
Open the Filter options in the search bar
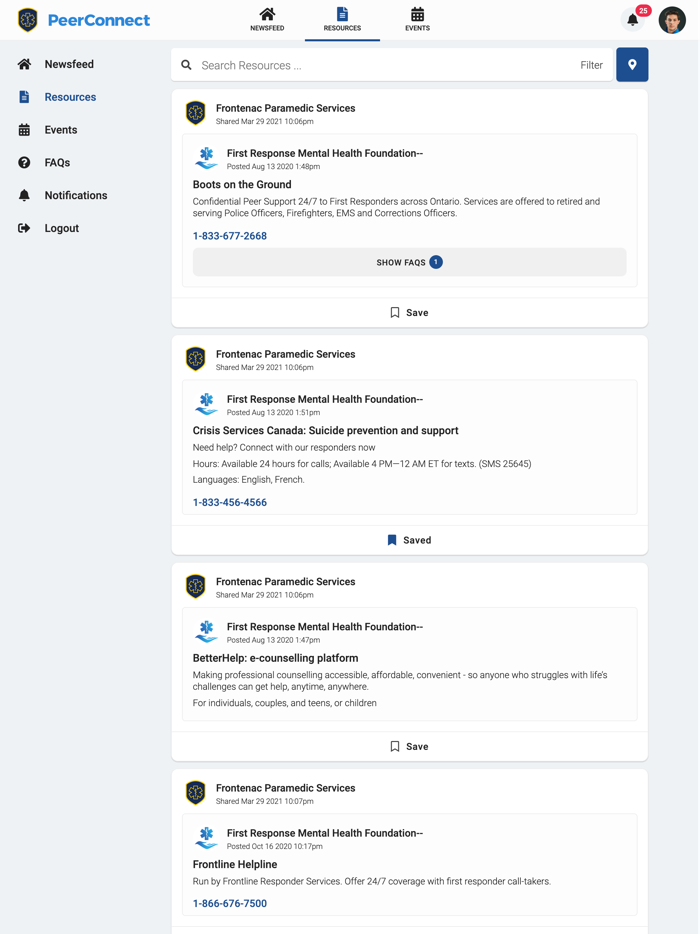(x=591, y=65)
